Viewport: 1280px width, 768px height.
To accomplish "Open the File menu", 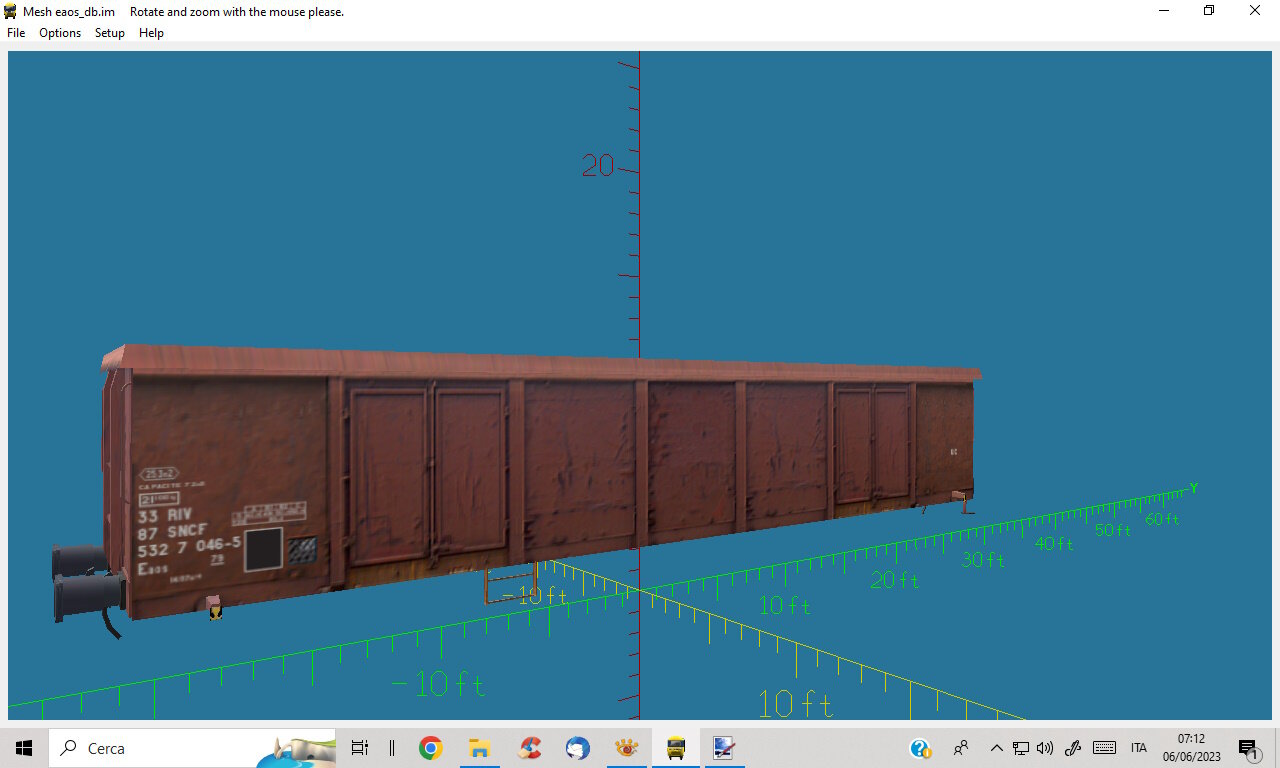I will point(16,33).
